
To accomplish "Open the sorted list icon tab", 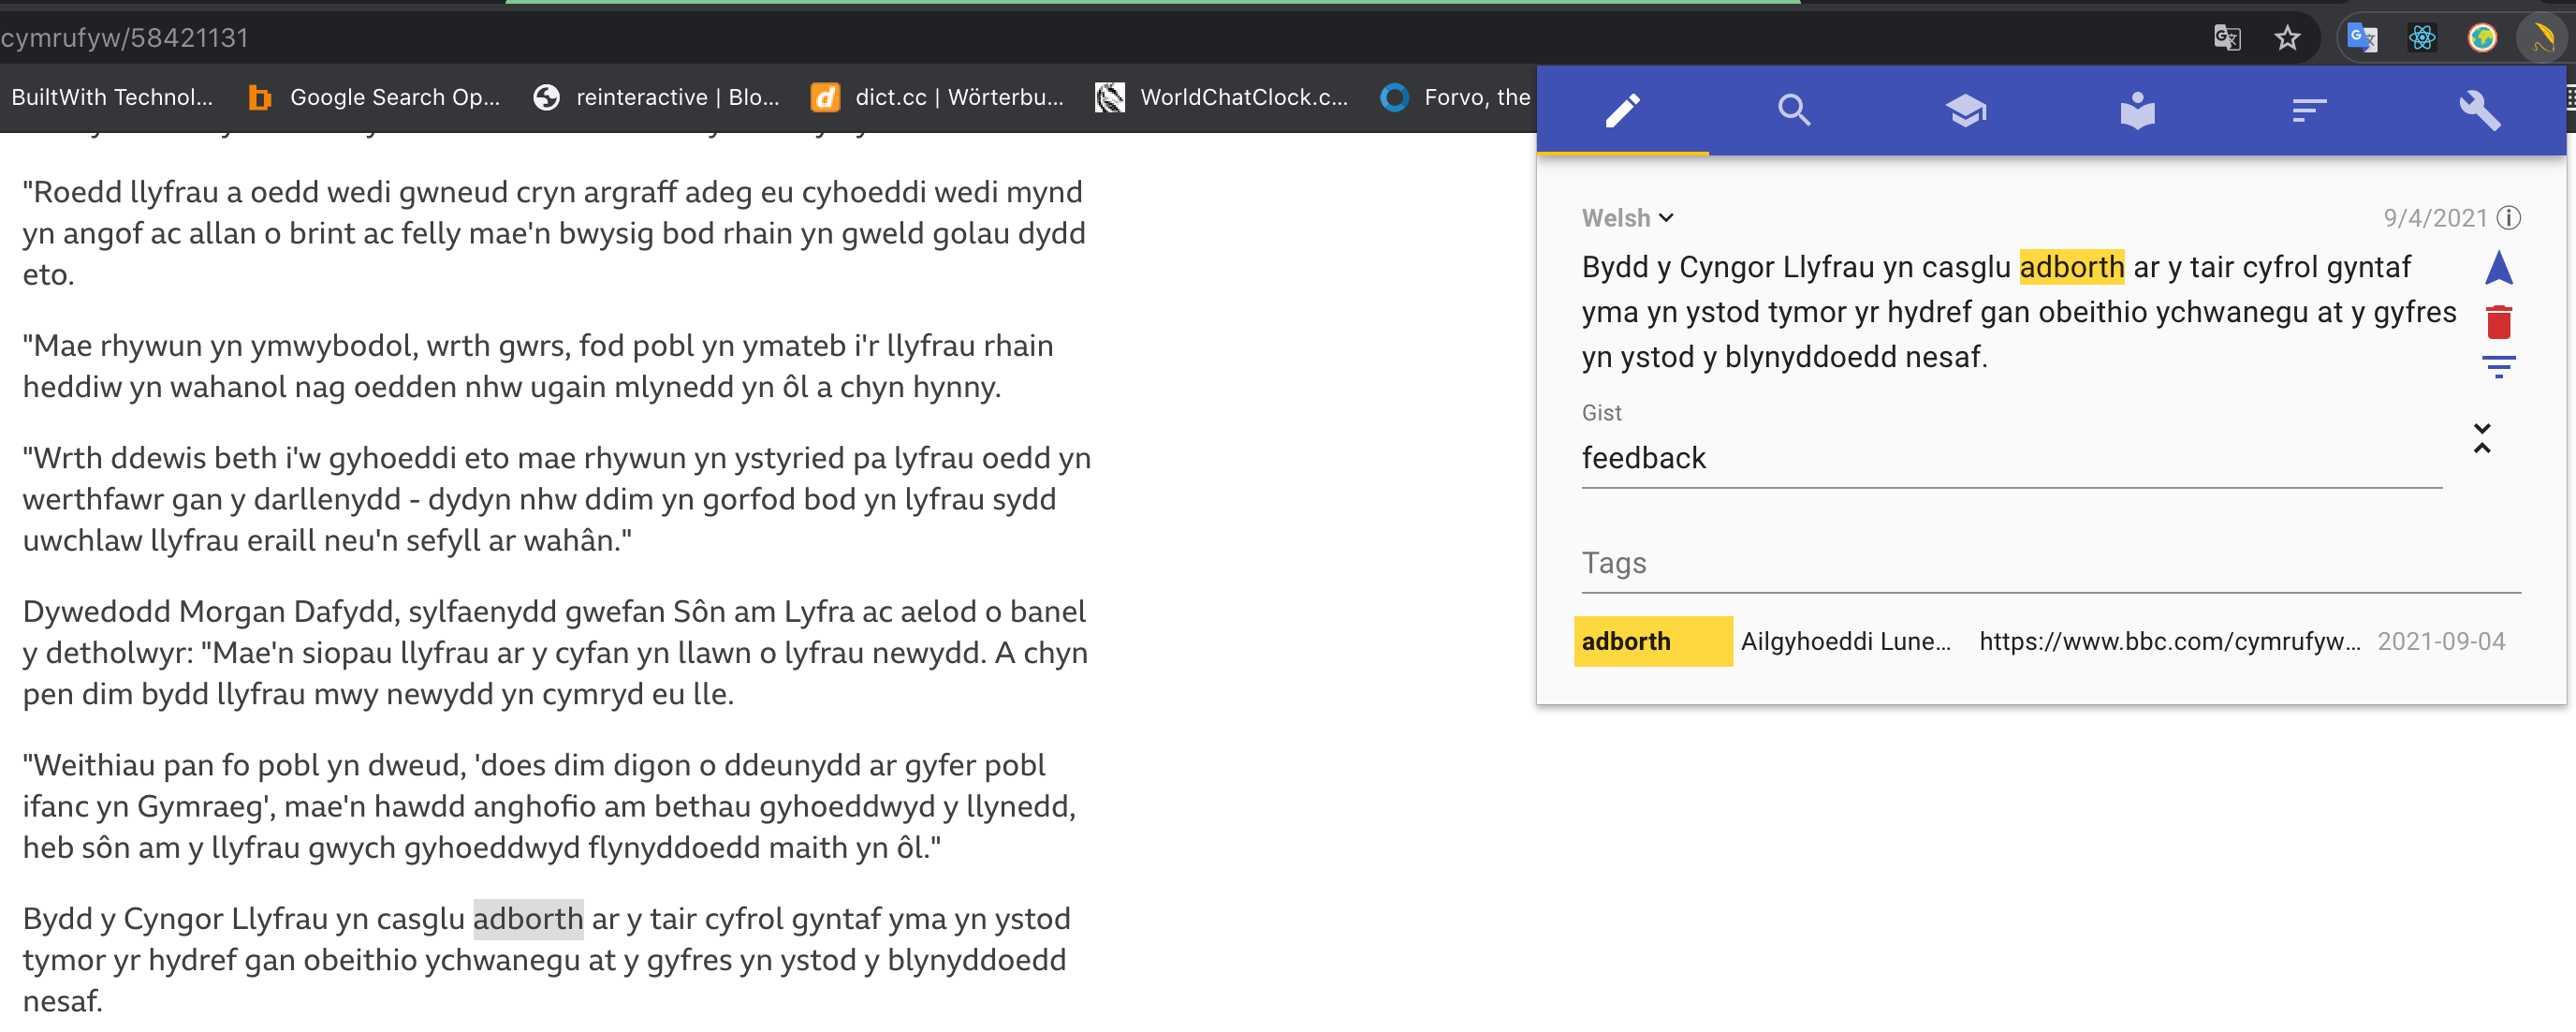I will [2308, 110].
